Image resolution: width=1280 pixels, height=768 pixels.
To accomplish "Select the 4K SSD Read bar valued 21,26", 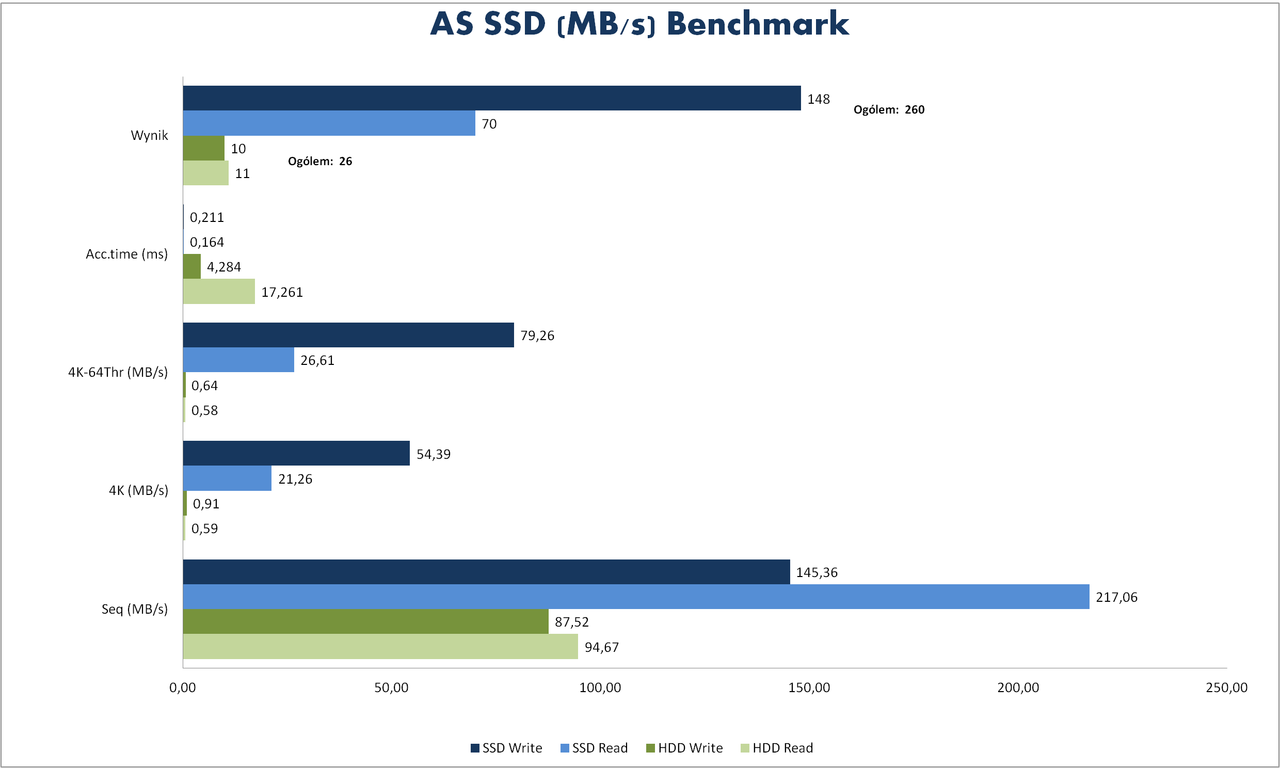I will (x=227, y=478).
